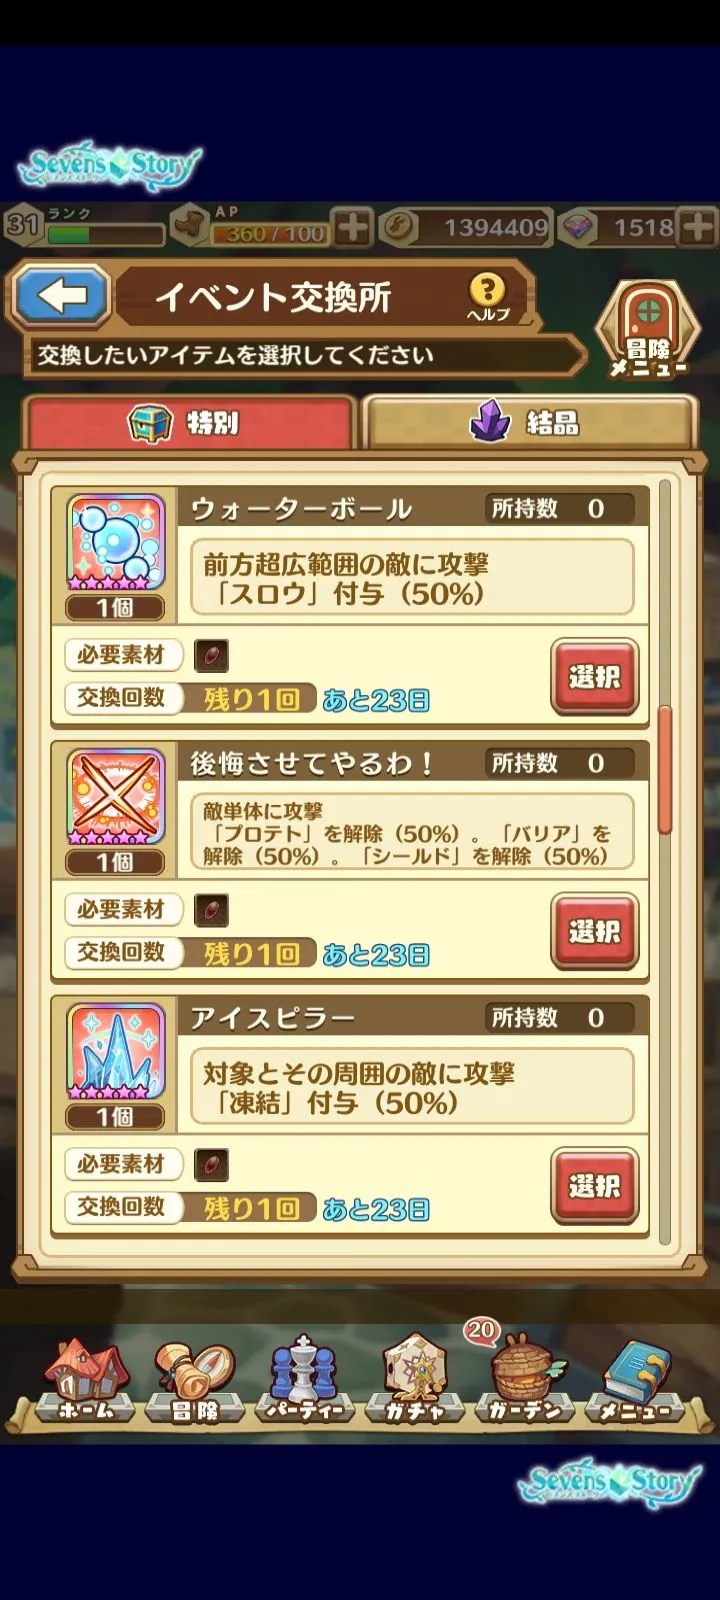Add AP with the plus button
This screenshot has height=1600, width=720.
(353, 227)
